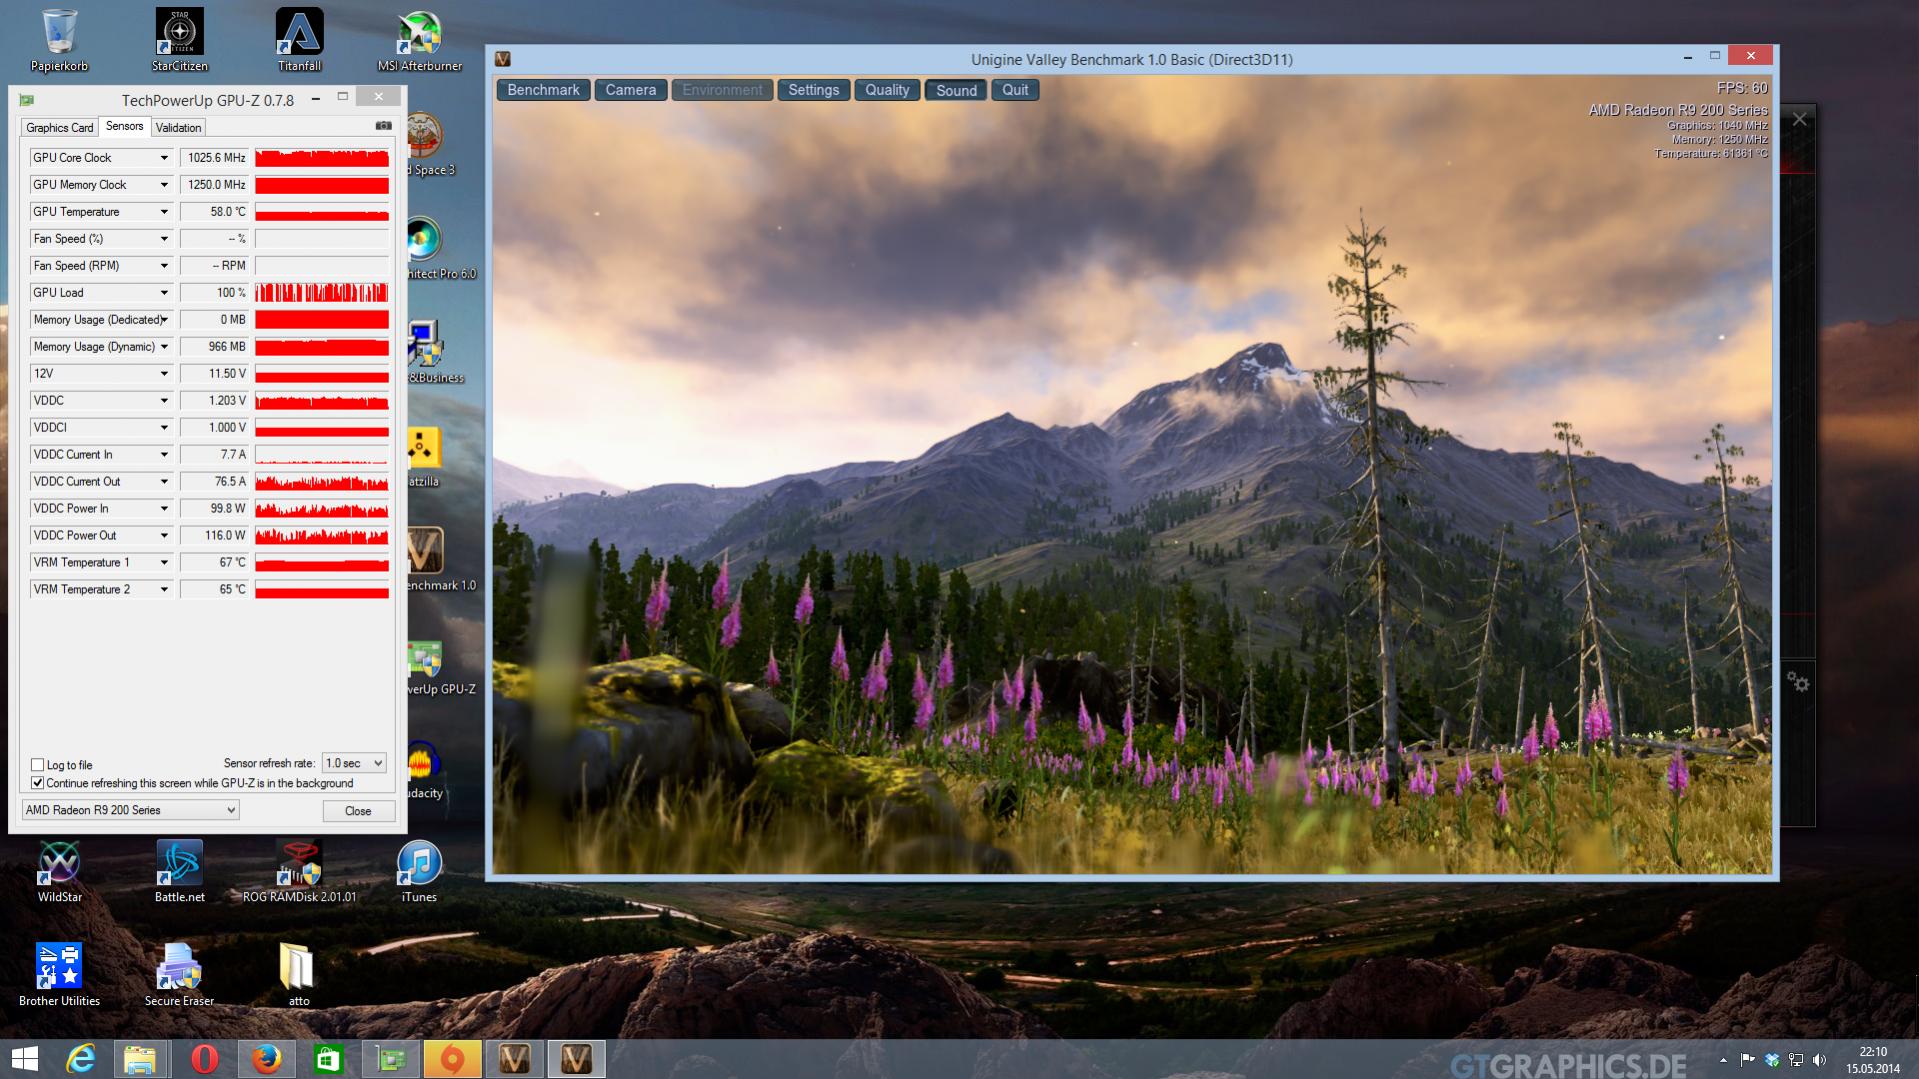The width and height of the screenshot is (1919, 1079).
Task: Open Firefox from the taskbar
Action: pos(266,1059)
